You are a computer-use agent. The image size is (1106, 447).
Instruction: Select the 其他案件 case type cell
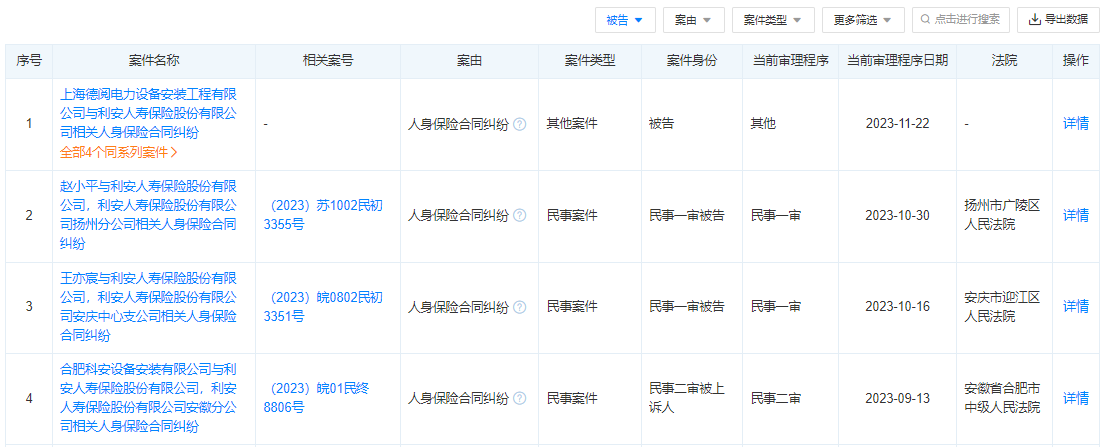click(x=590, y=124)
